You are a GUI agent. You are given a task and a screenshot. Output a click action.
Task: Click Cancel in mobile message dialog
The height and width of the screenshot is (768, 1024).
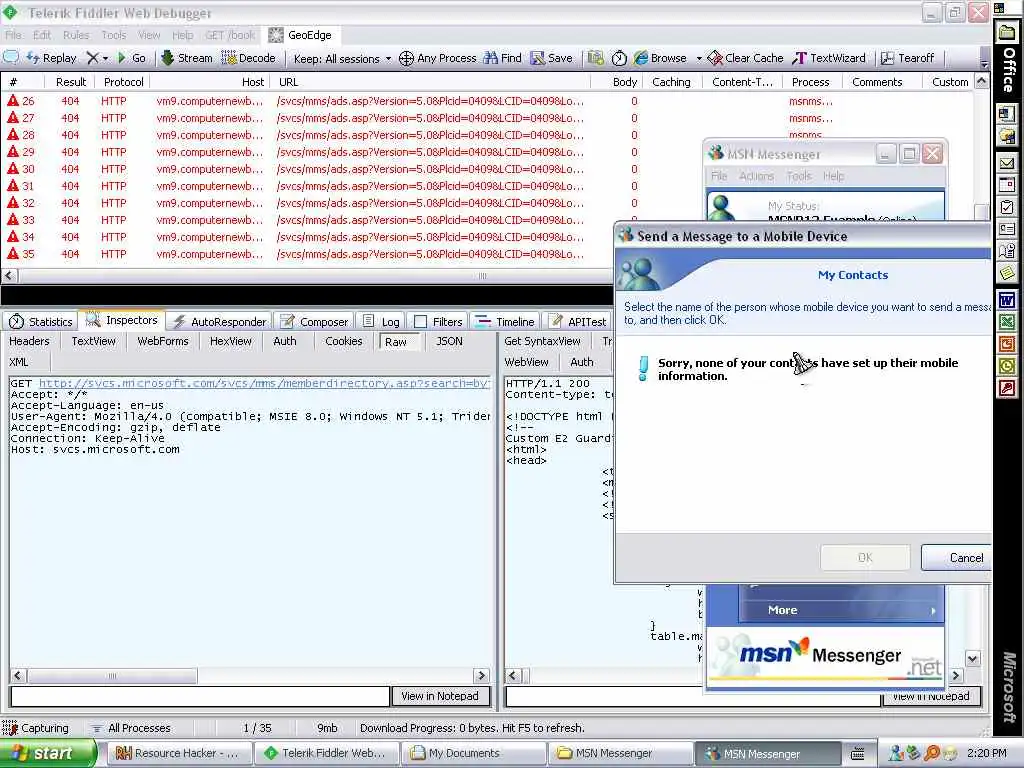957,558
